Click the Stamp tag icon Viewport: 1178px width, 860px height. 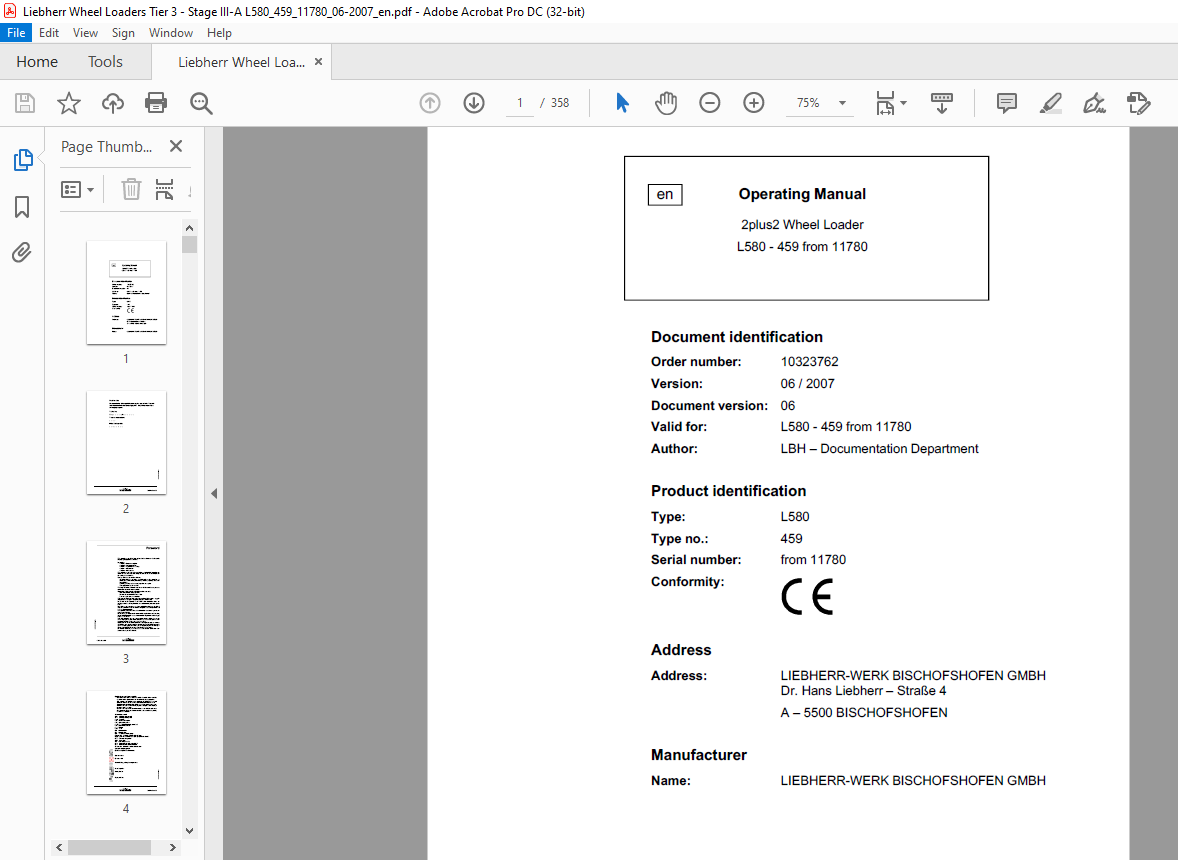(1138, 103)
